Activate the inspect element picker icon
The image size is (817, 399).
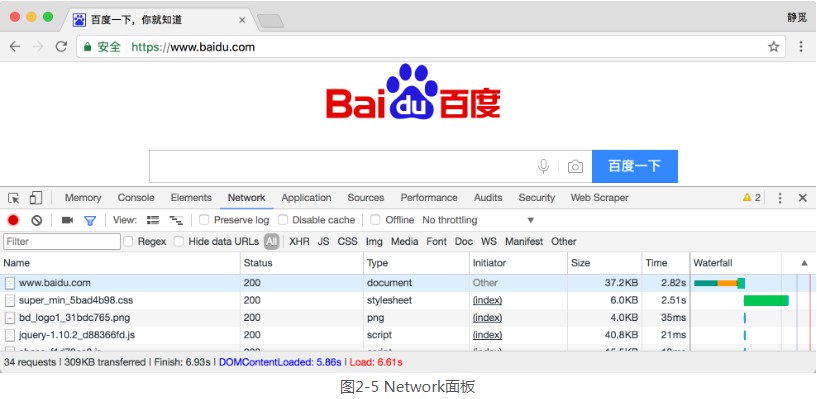pyautogui.click(x=14, y=198)
